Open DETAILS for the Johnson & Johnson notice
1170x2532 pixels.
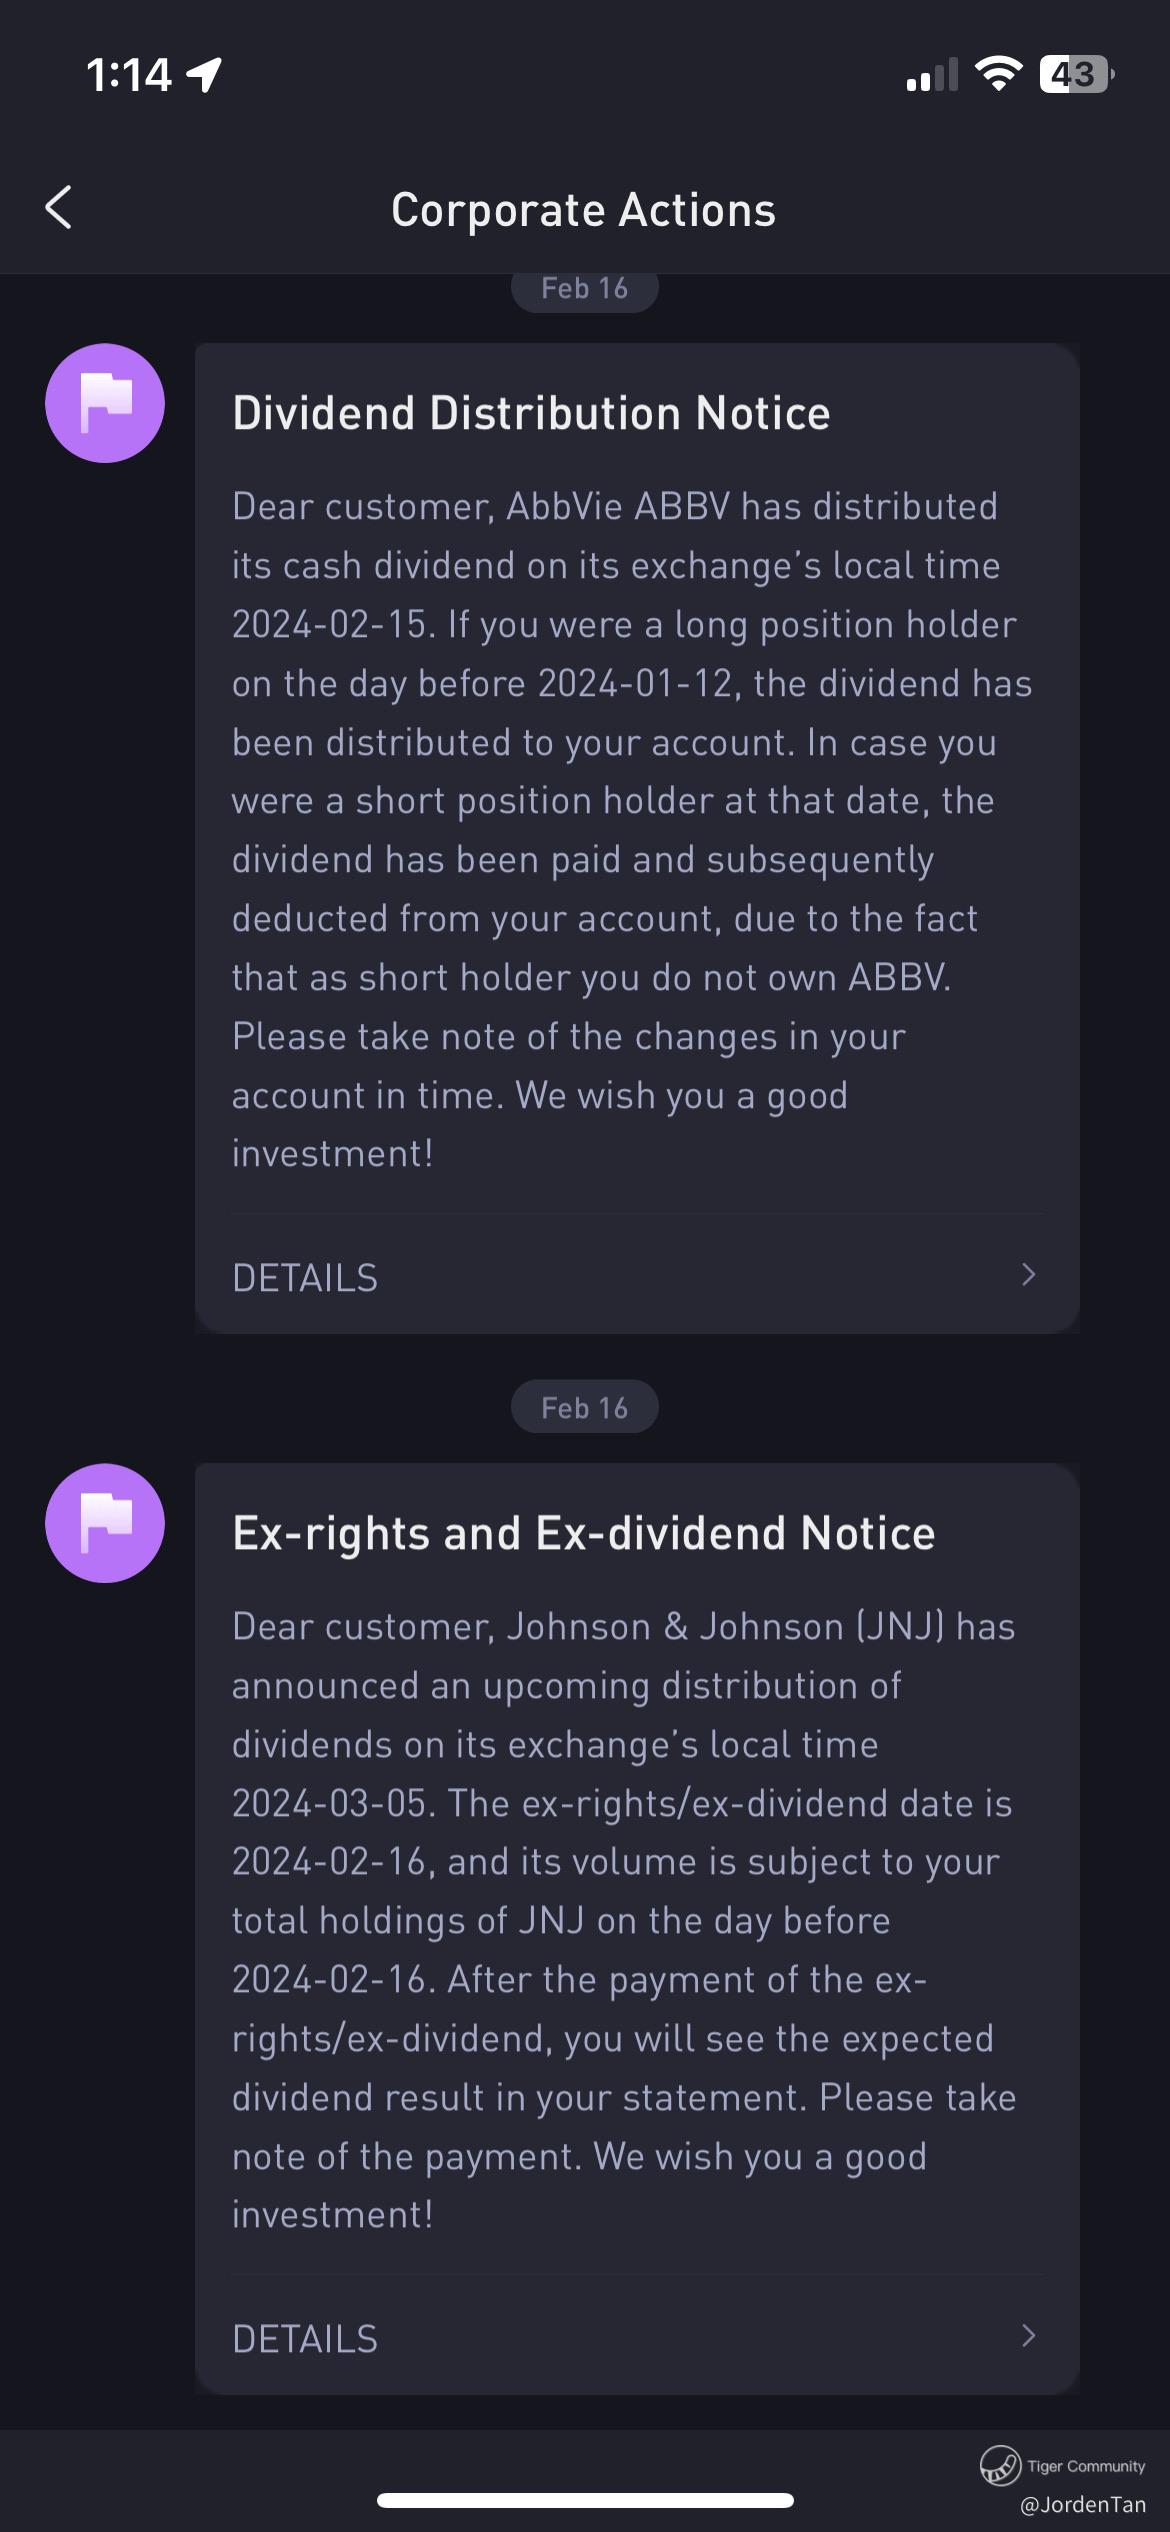coord(637,2338)
